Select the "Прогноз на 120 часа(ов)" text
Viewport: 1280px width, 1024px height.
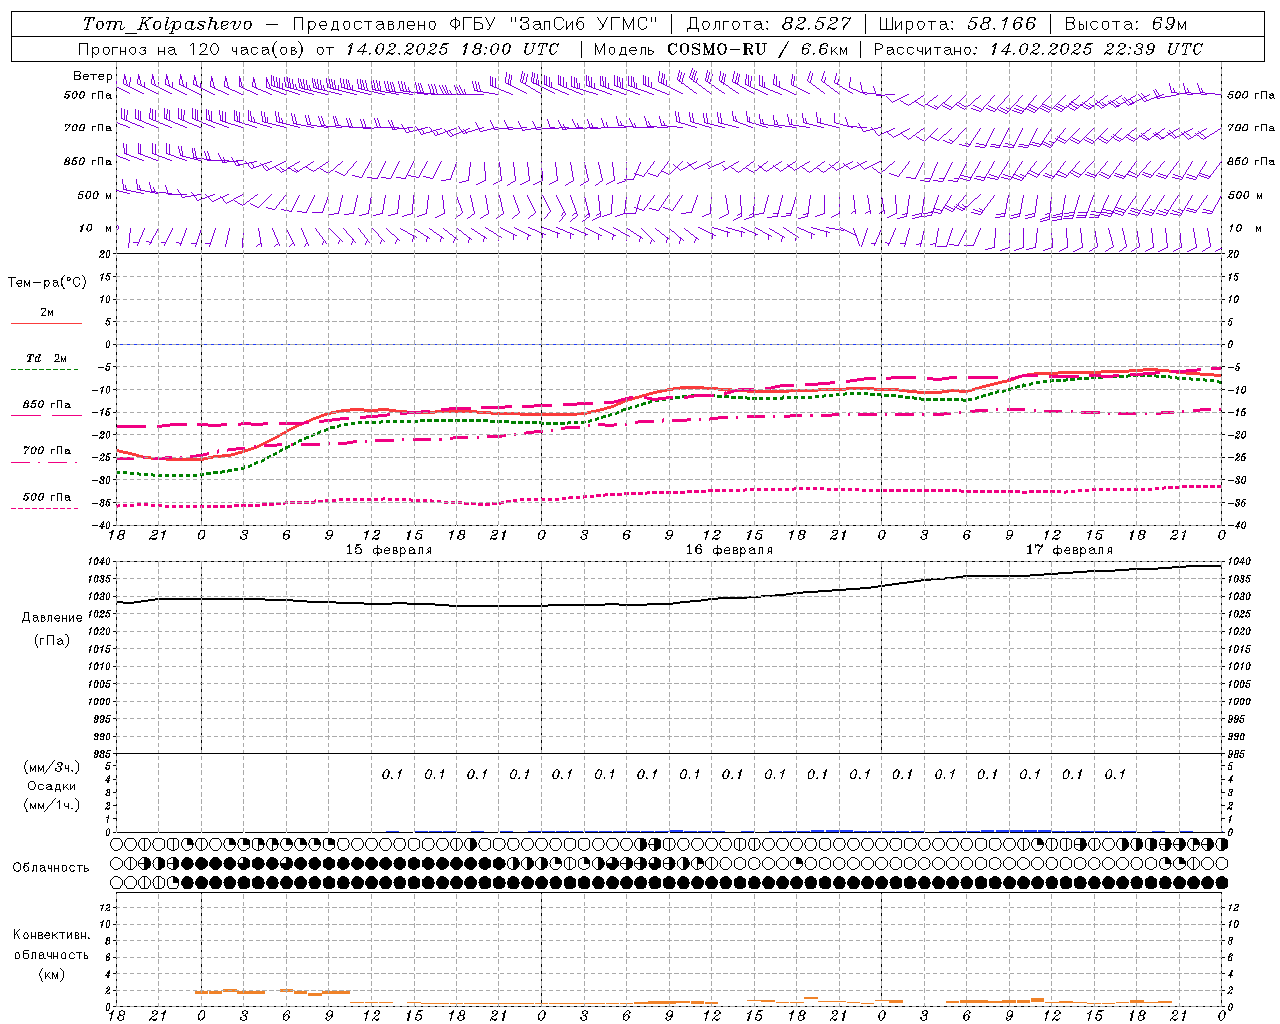(193, 49)
